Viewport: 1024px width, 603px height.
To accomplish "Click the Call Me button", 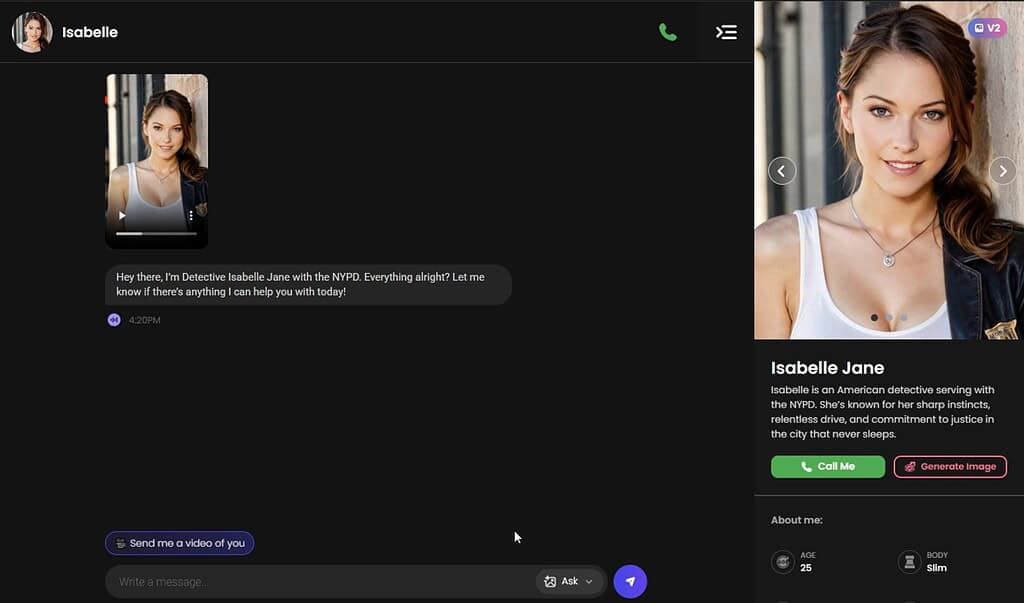I will coord(827,467).
